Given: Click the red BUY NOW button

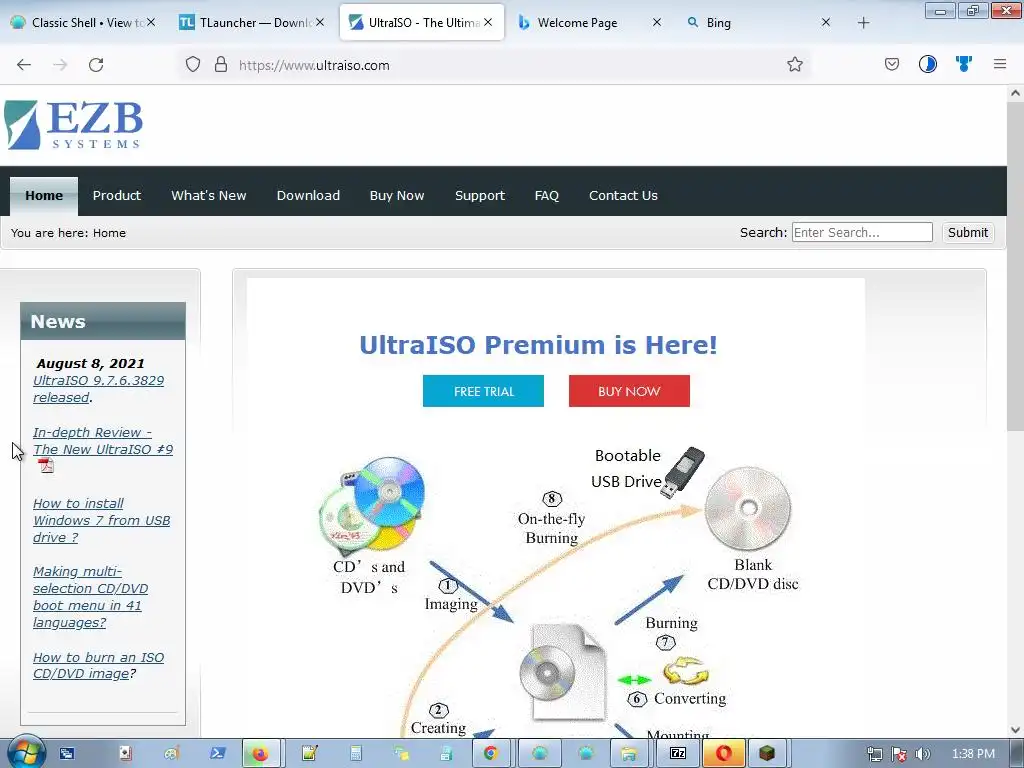Looking at the screenshot, I should click(x=629, y=391).
